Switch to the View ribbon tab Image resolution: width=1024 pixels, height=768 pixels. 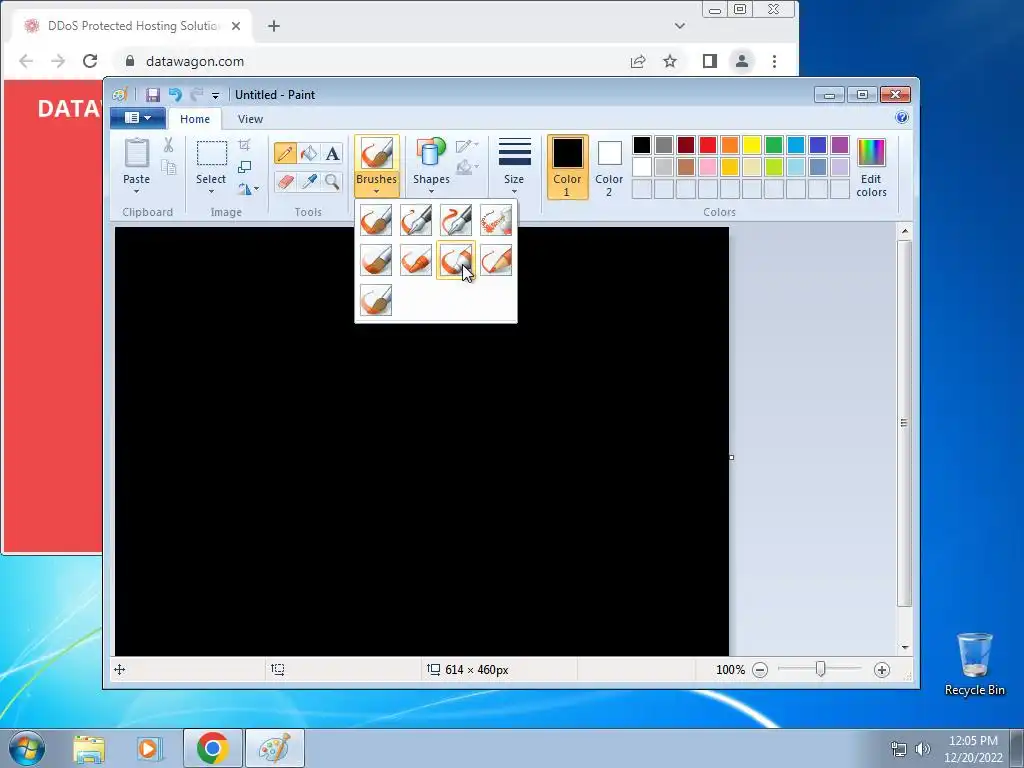pyautogui.click(x=250, y=119)
